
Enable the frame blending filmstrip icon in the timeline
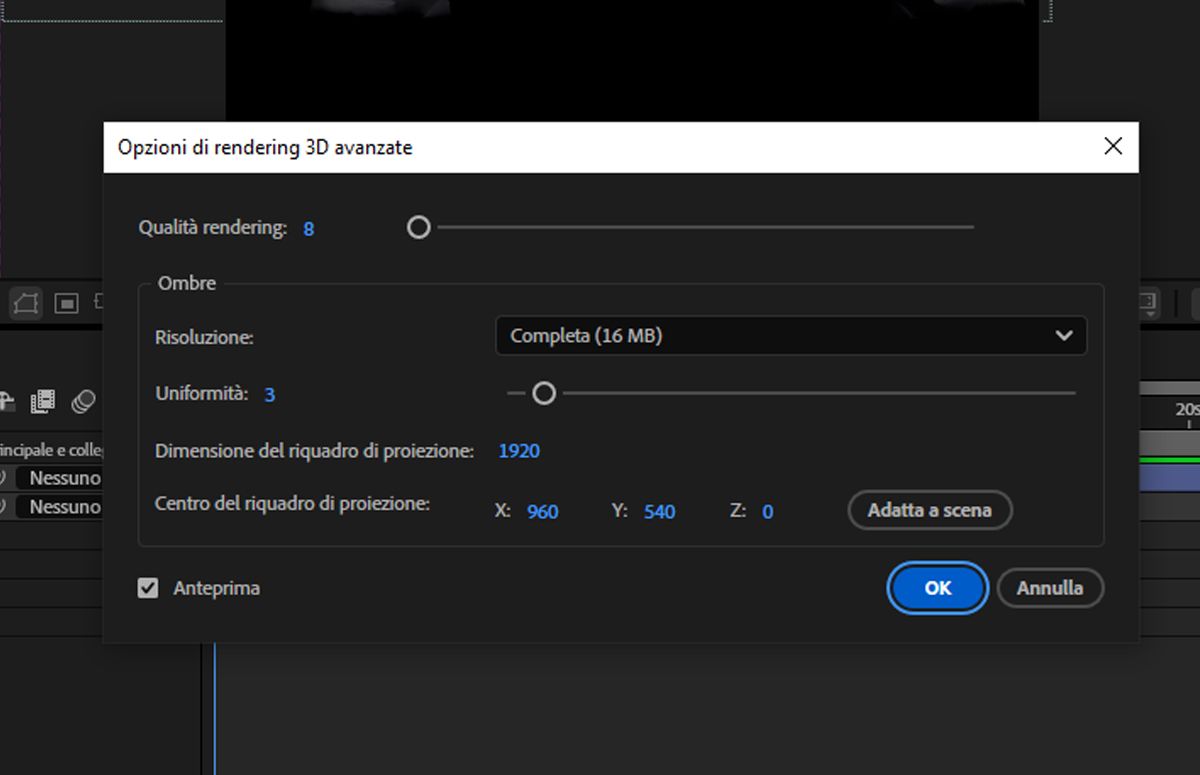(41, 402)
